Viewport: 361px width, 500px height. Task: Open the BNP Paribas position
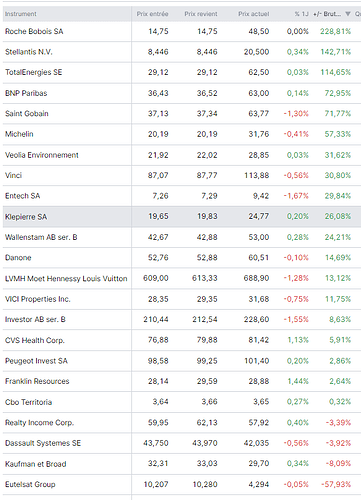(x=182, y=93)
